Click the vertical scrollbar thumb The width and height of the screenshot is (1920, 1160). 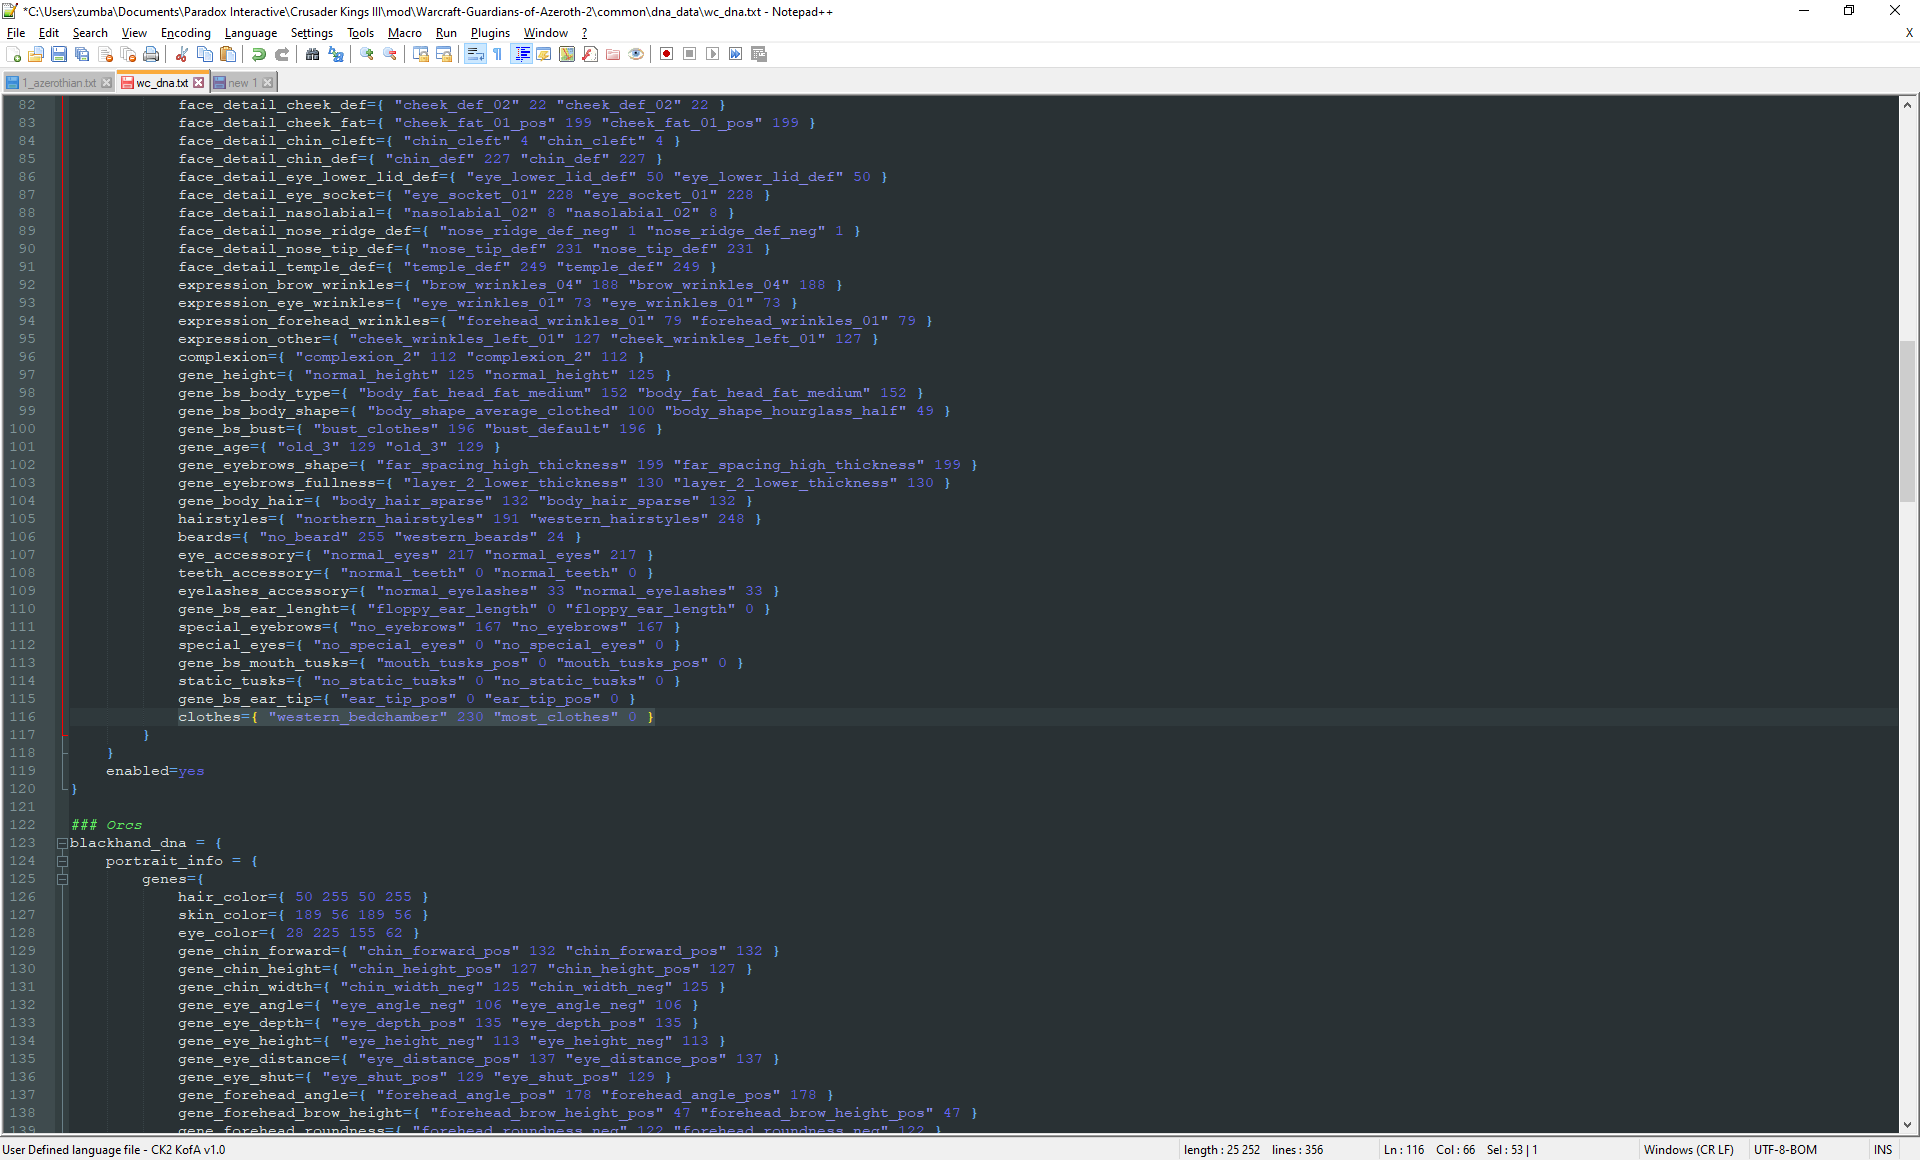(x=1907, y=420)
